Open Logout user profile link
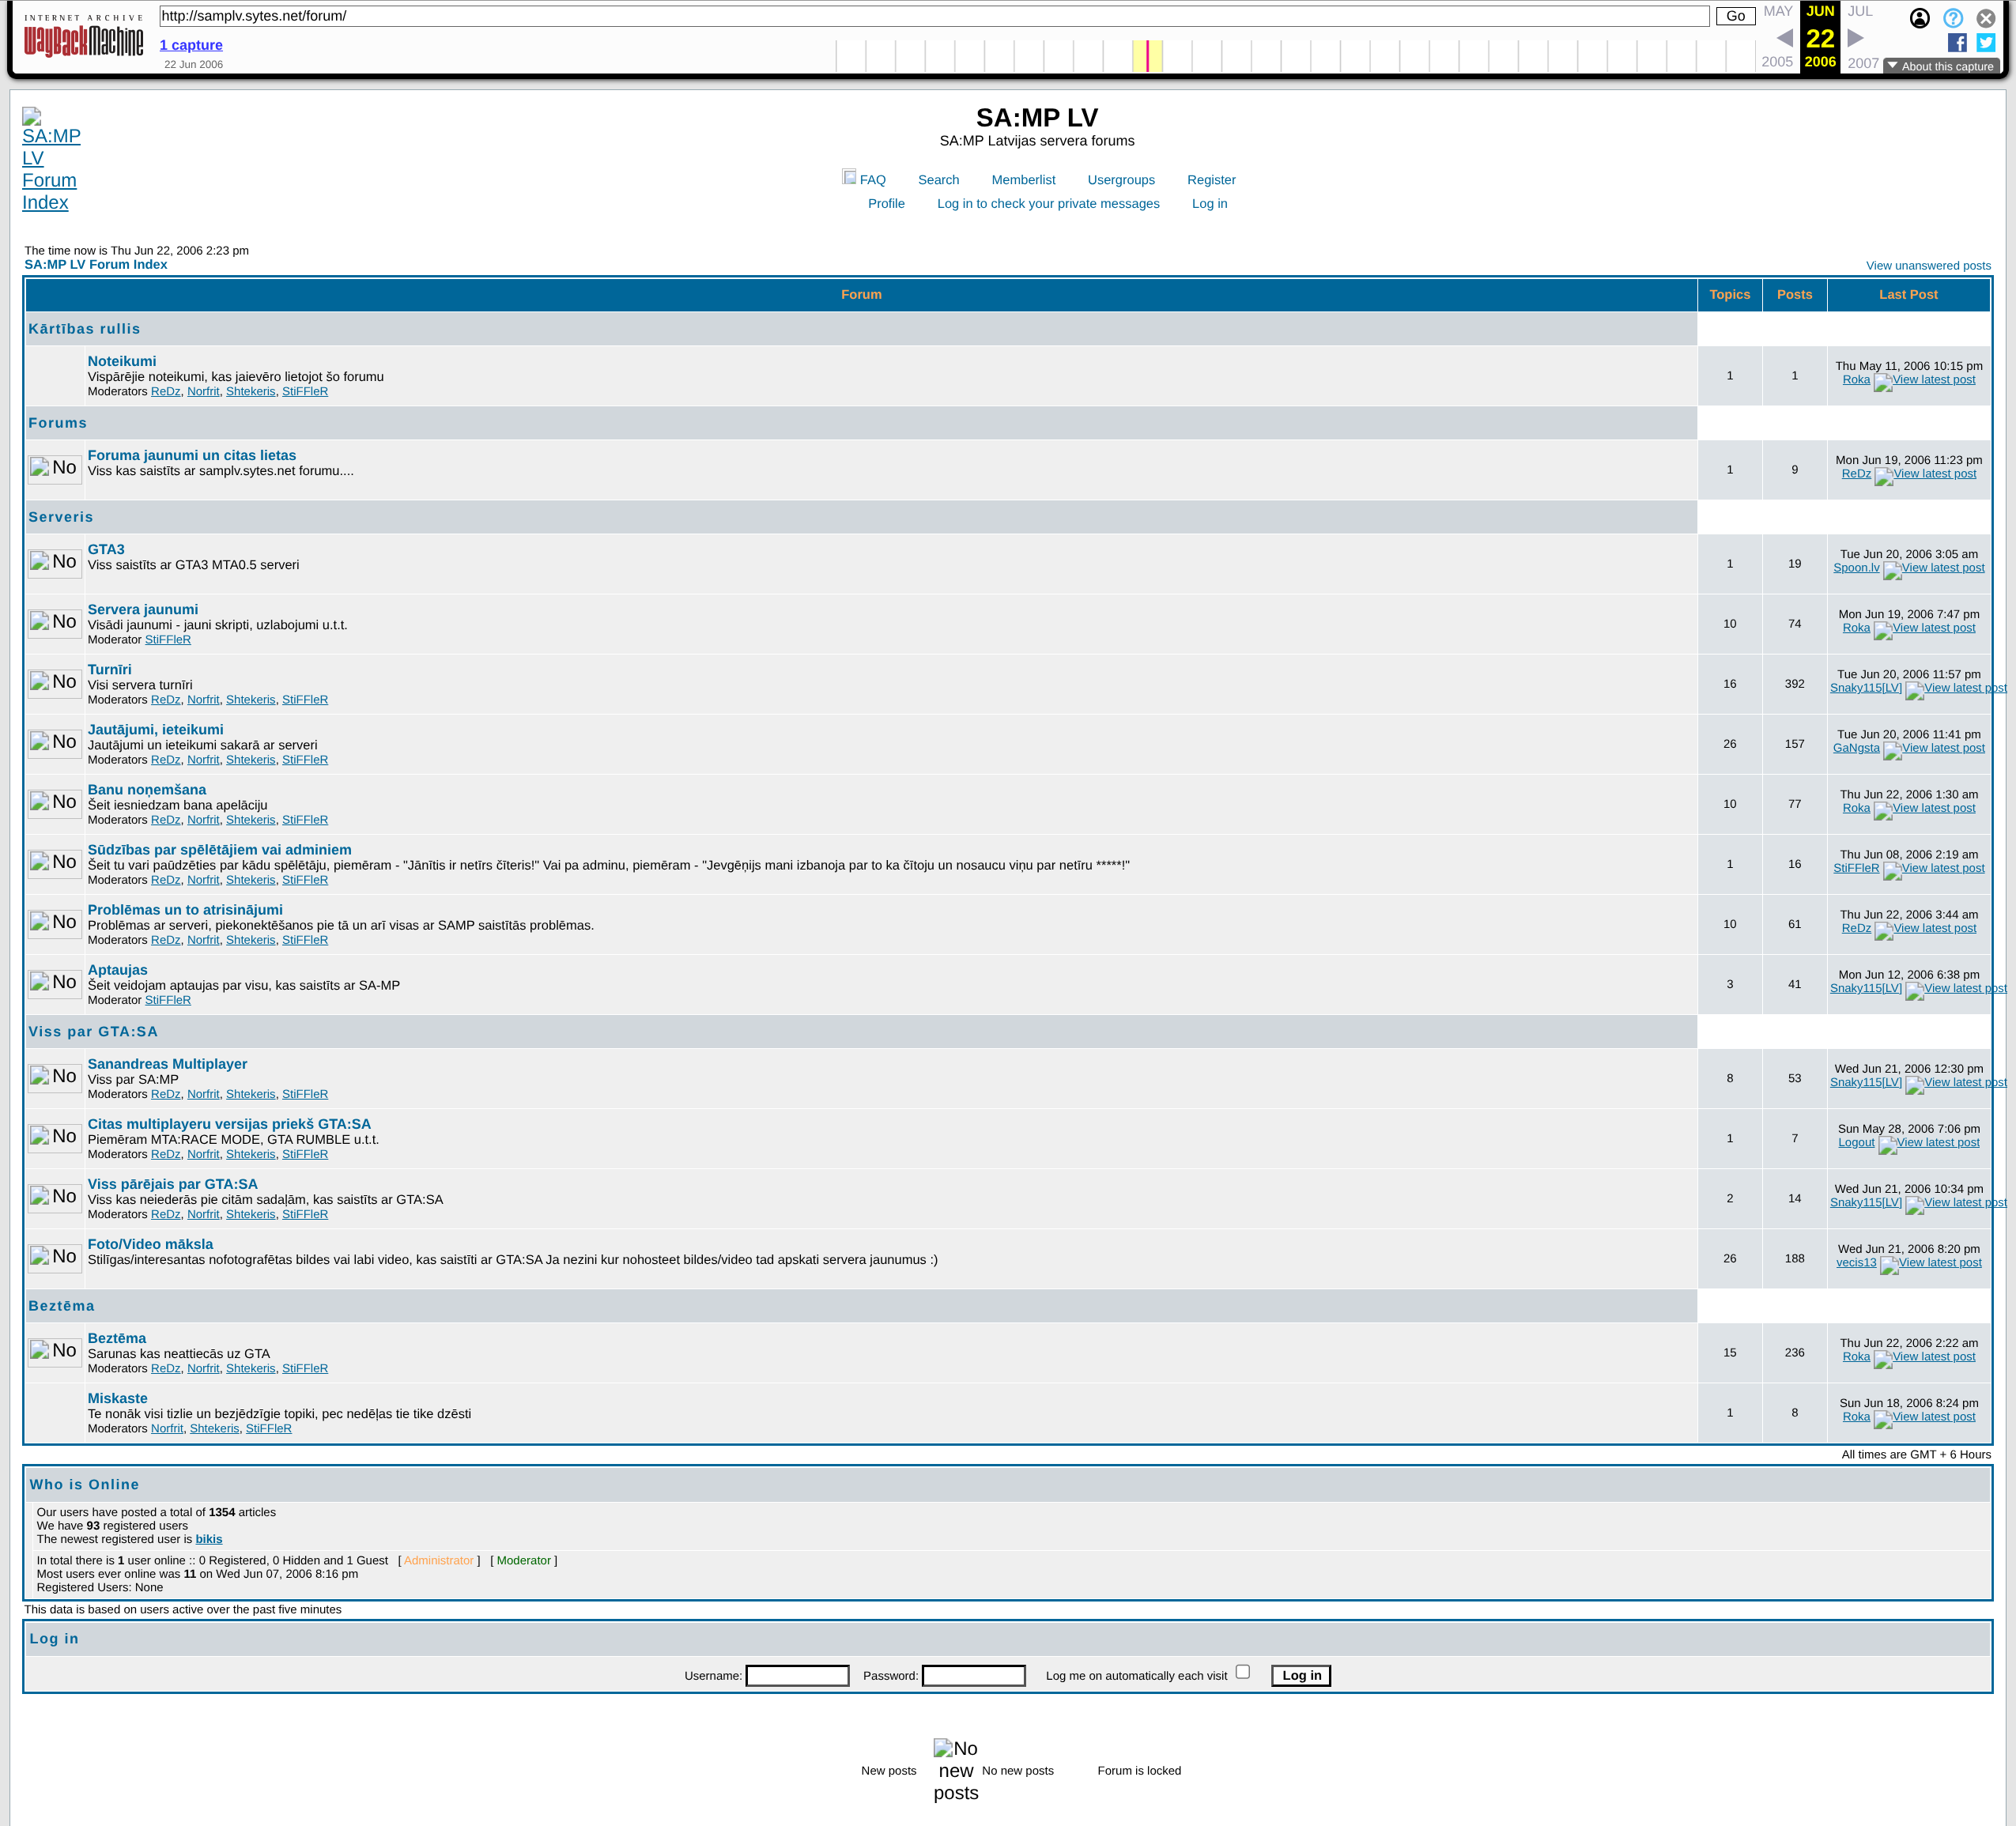The width and height of the screenshot is (2016, 1826). point(1856,1143)
